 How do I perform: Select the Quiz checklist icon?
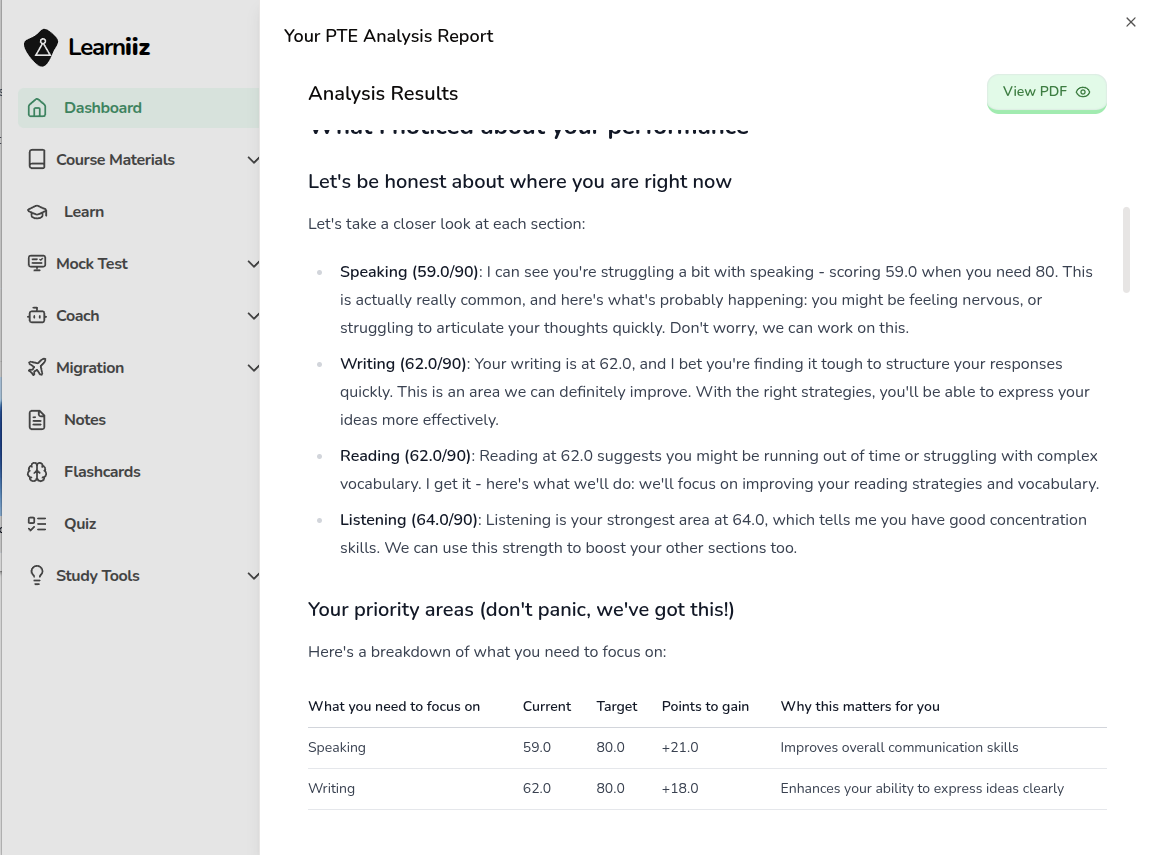click(x=36, y=523)
